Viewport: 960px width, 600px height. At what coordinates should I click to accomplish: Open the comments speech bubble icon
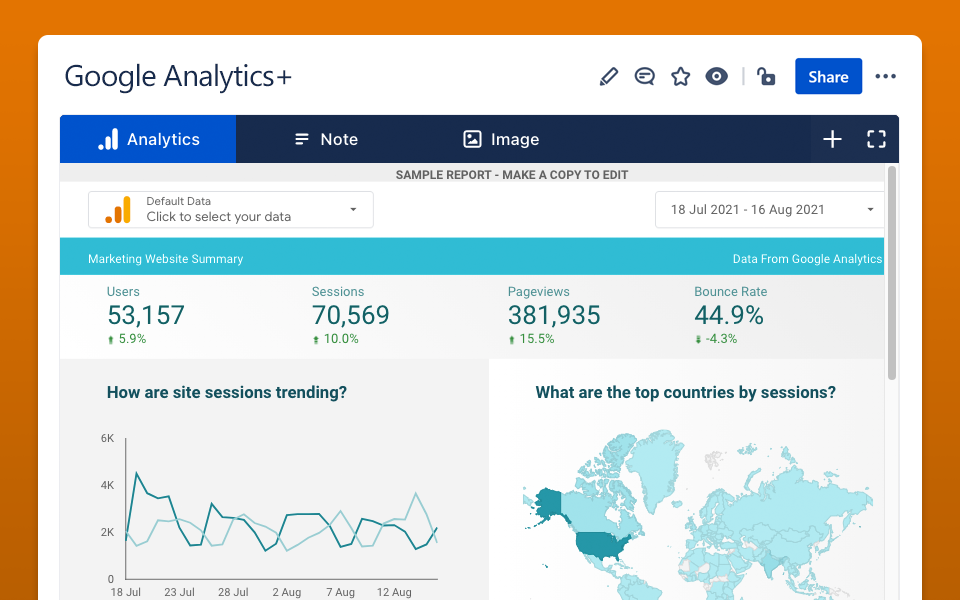pos(645,77)
